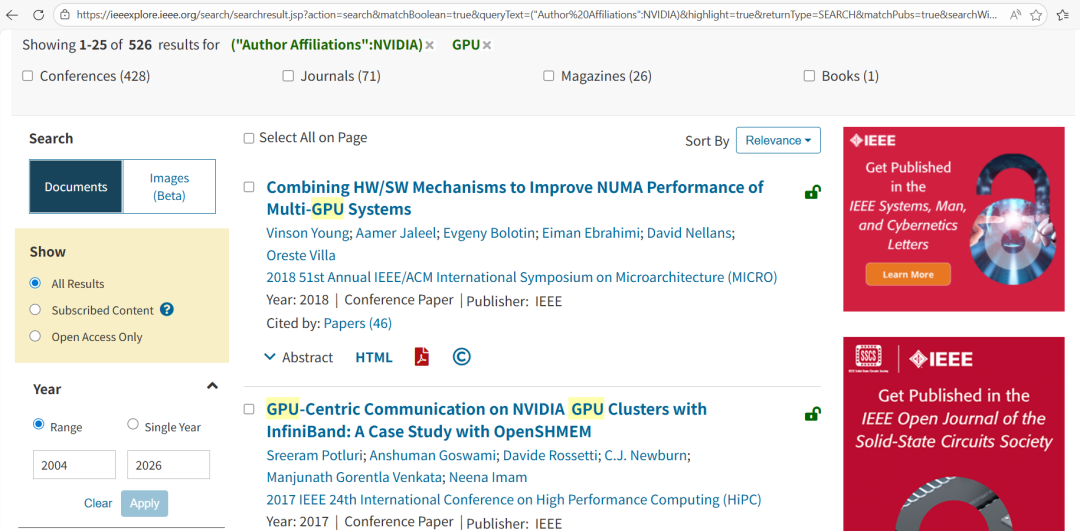Choose Subscribed Content radio option
This screenshot has width=1080, height=531.
35,310
